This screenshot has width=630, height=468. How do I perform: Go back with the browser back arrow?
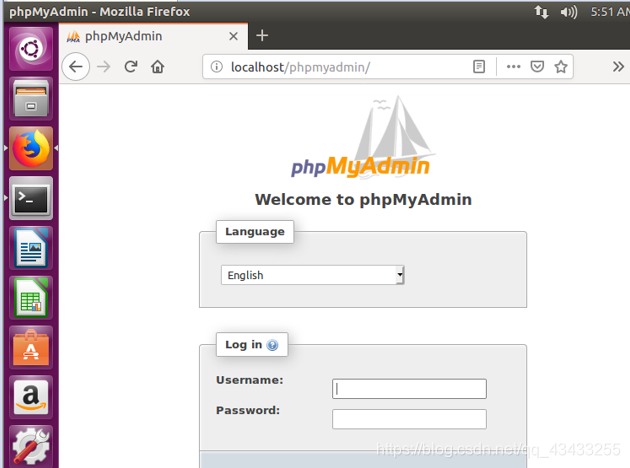click(76, 67)
